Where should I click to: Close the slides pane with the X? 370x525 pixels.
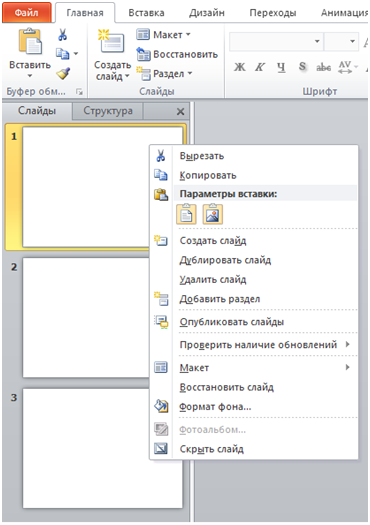point(180,111)
